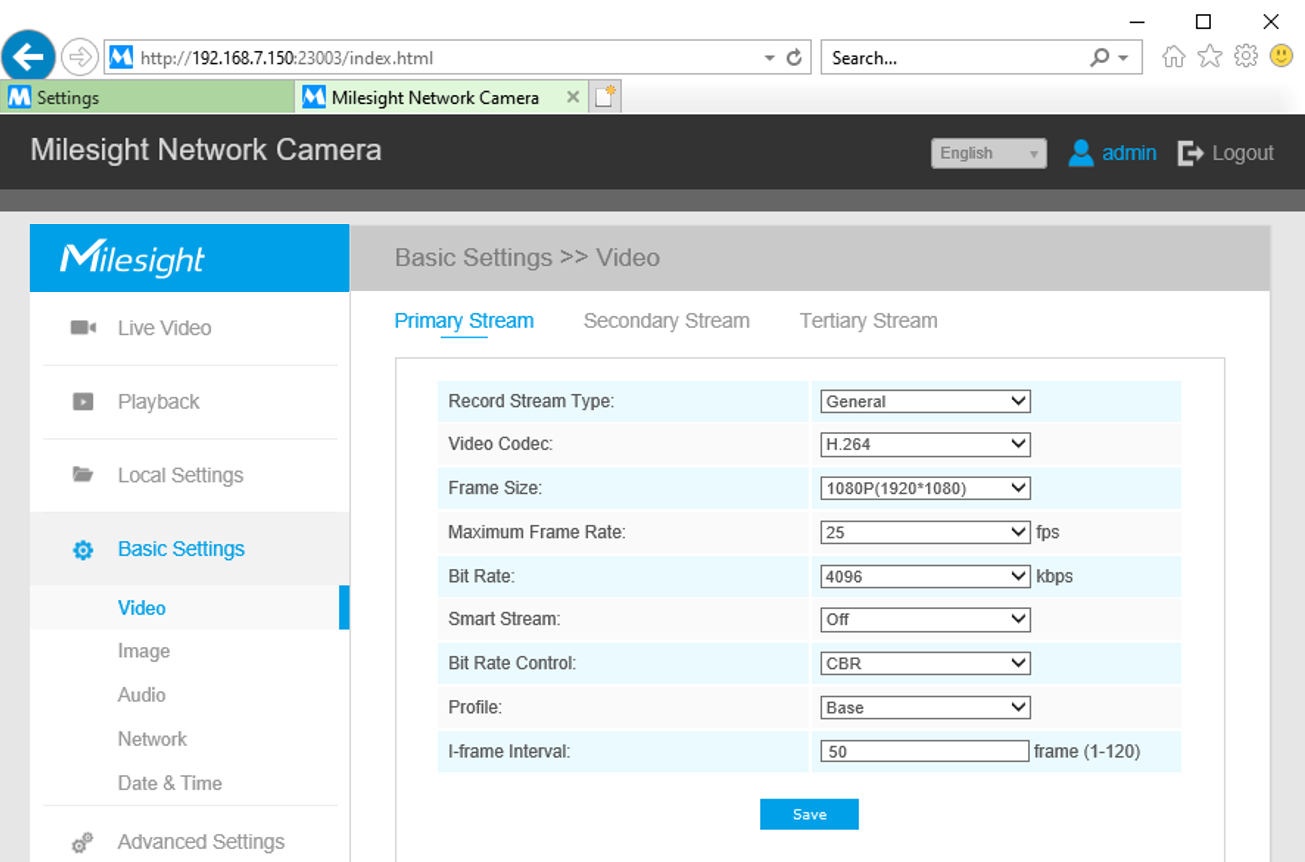Click the search magnifier icon
1305x862 pixels.
tap(1100, 58)
